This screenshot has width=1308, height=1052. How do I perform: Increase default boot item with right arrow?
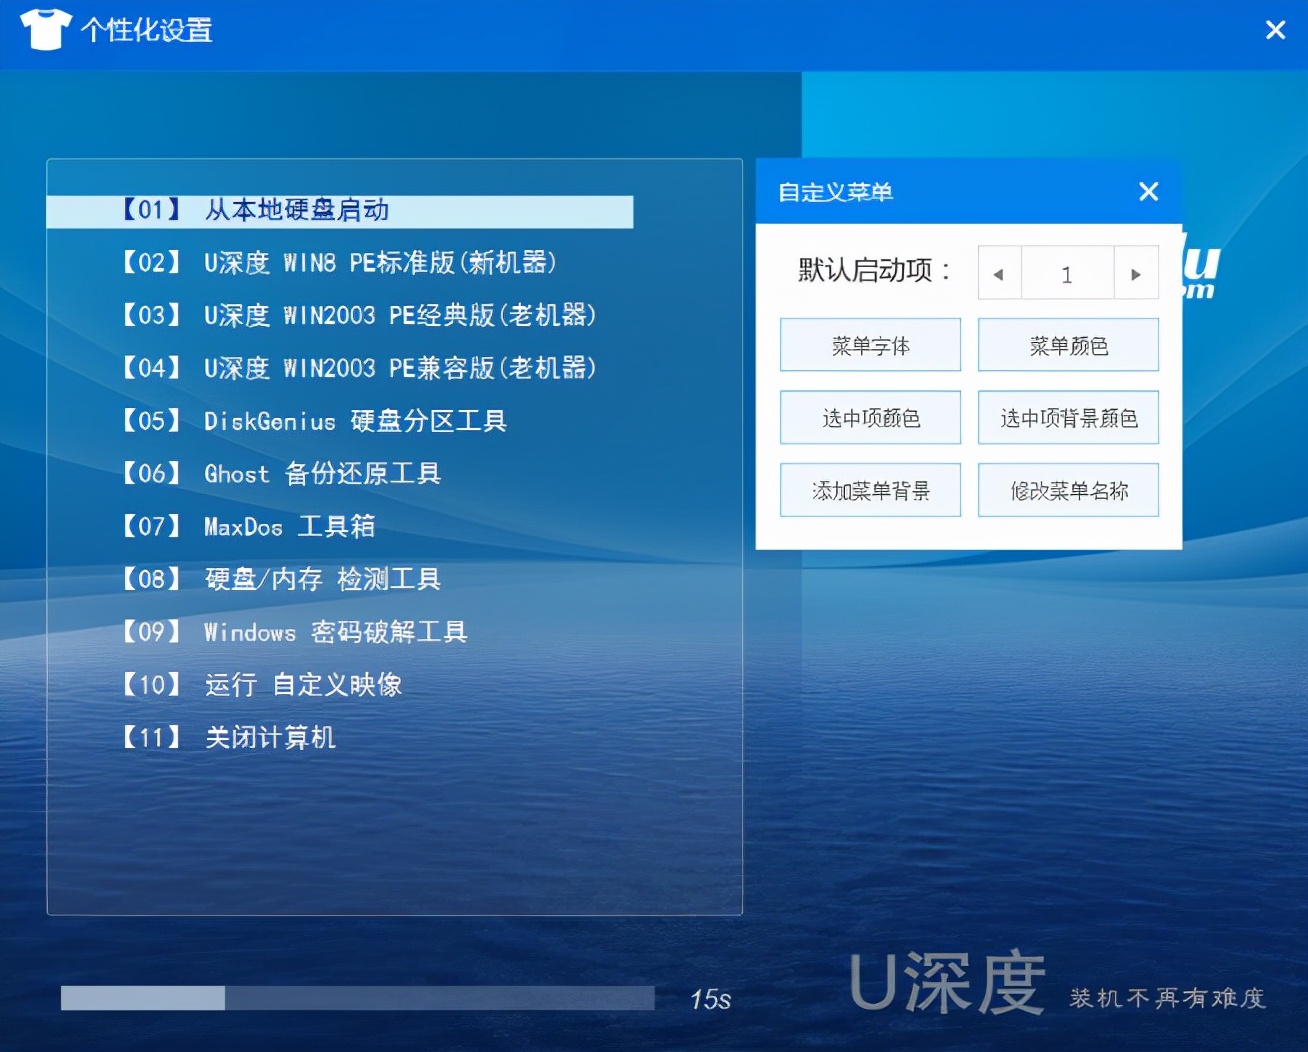(x=1135, y=272)
